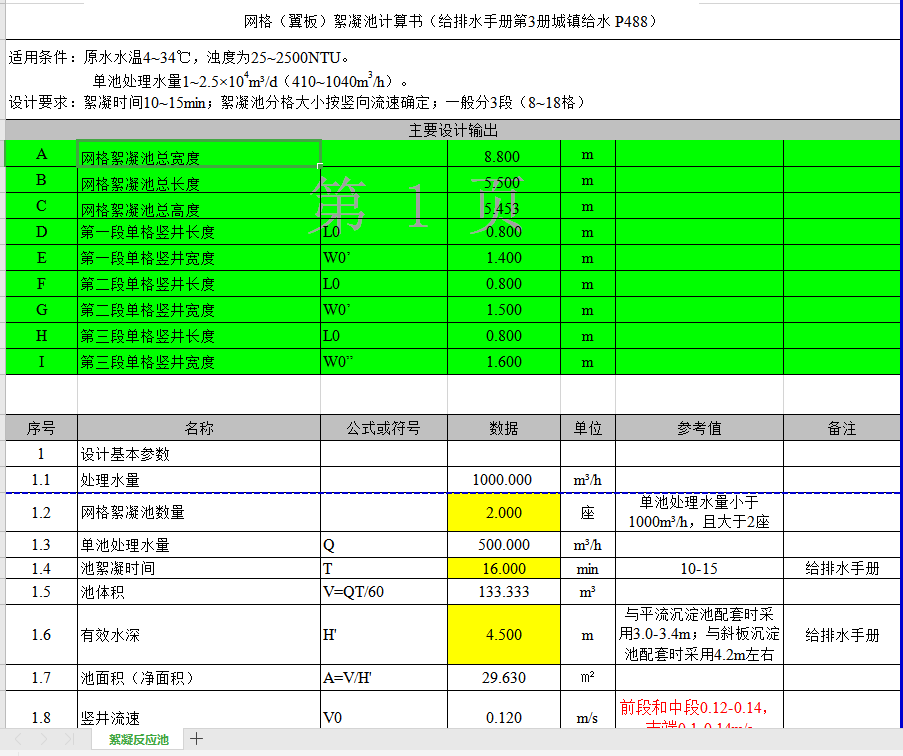Screen dimensions: 903x756
Task: Select the L0 symbol in the 第三段单格竖井长度 row
Action: [x=384, y=336]
